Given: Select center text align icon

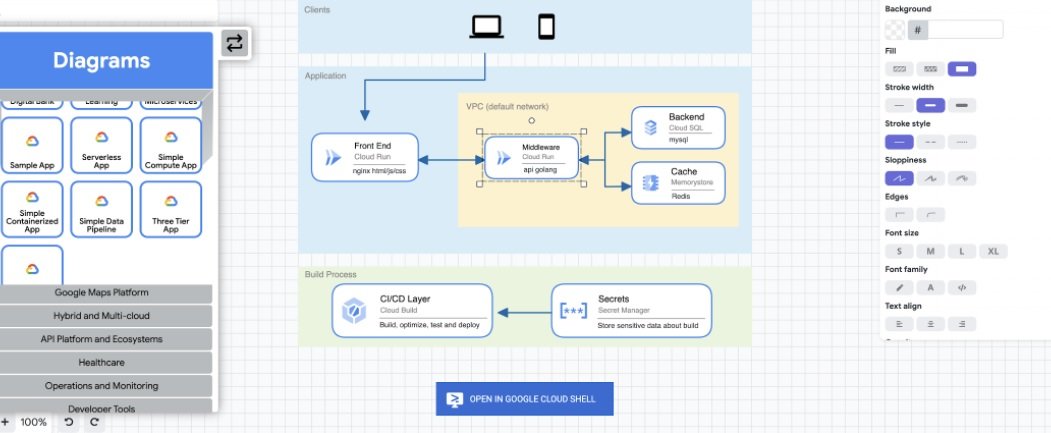Looking at the screenshot, I should pos(930,324).
